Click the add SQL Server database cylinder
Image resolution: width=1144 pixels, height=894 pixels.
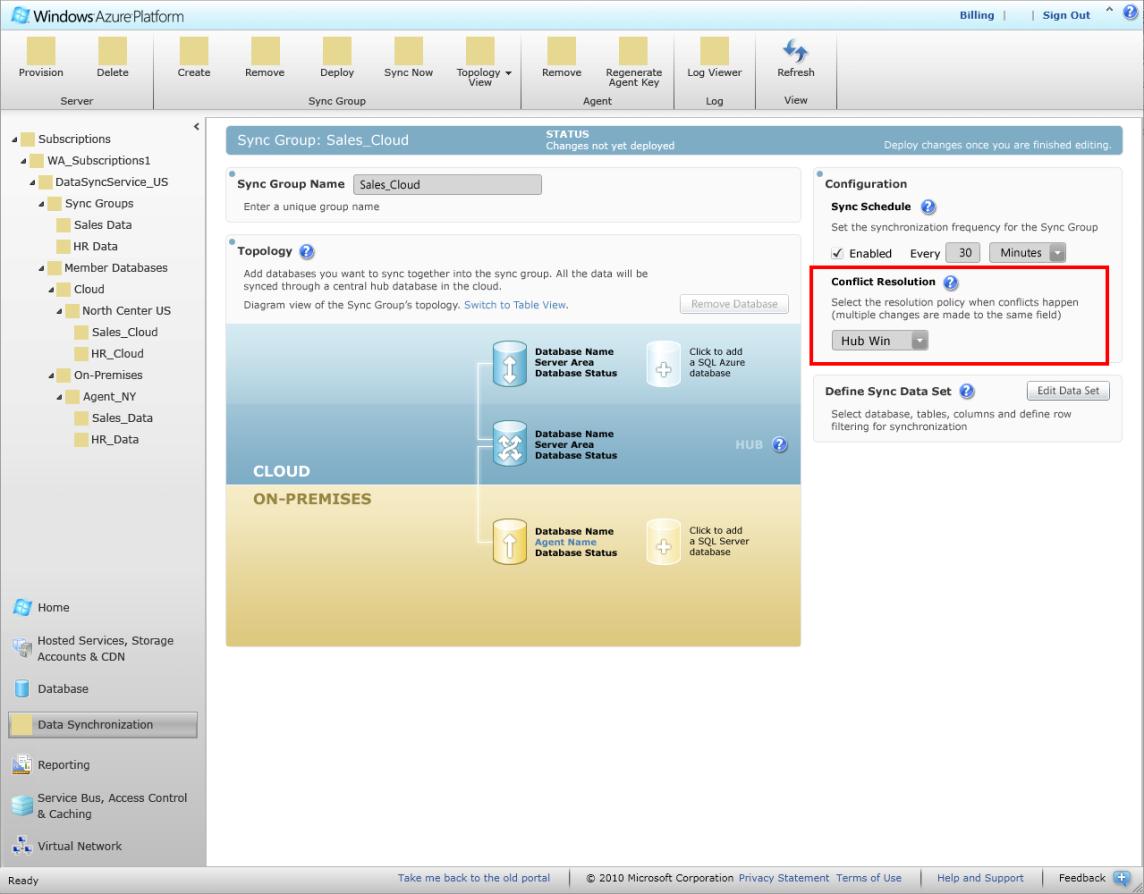click(x=663, y=542)
